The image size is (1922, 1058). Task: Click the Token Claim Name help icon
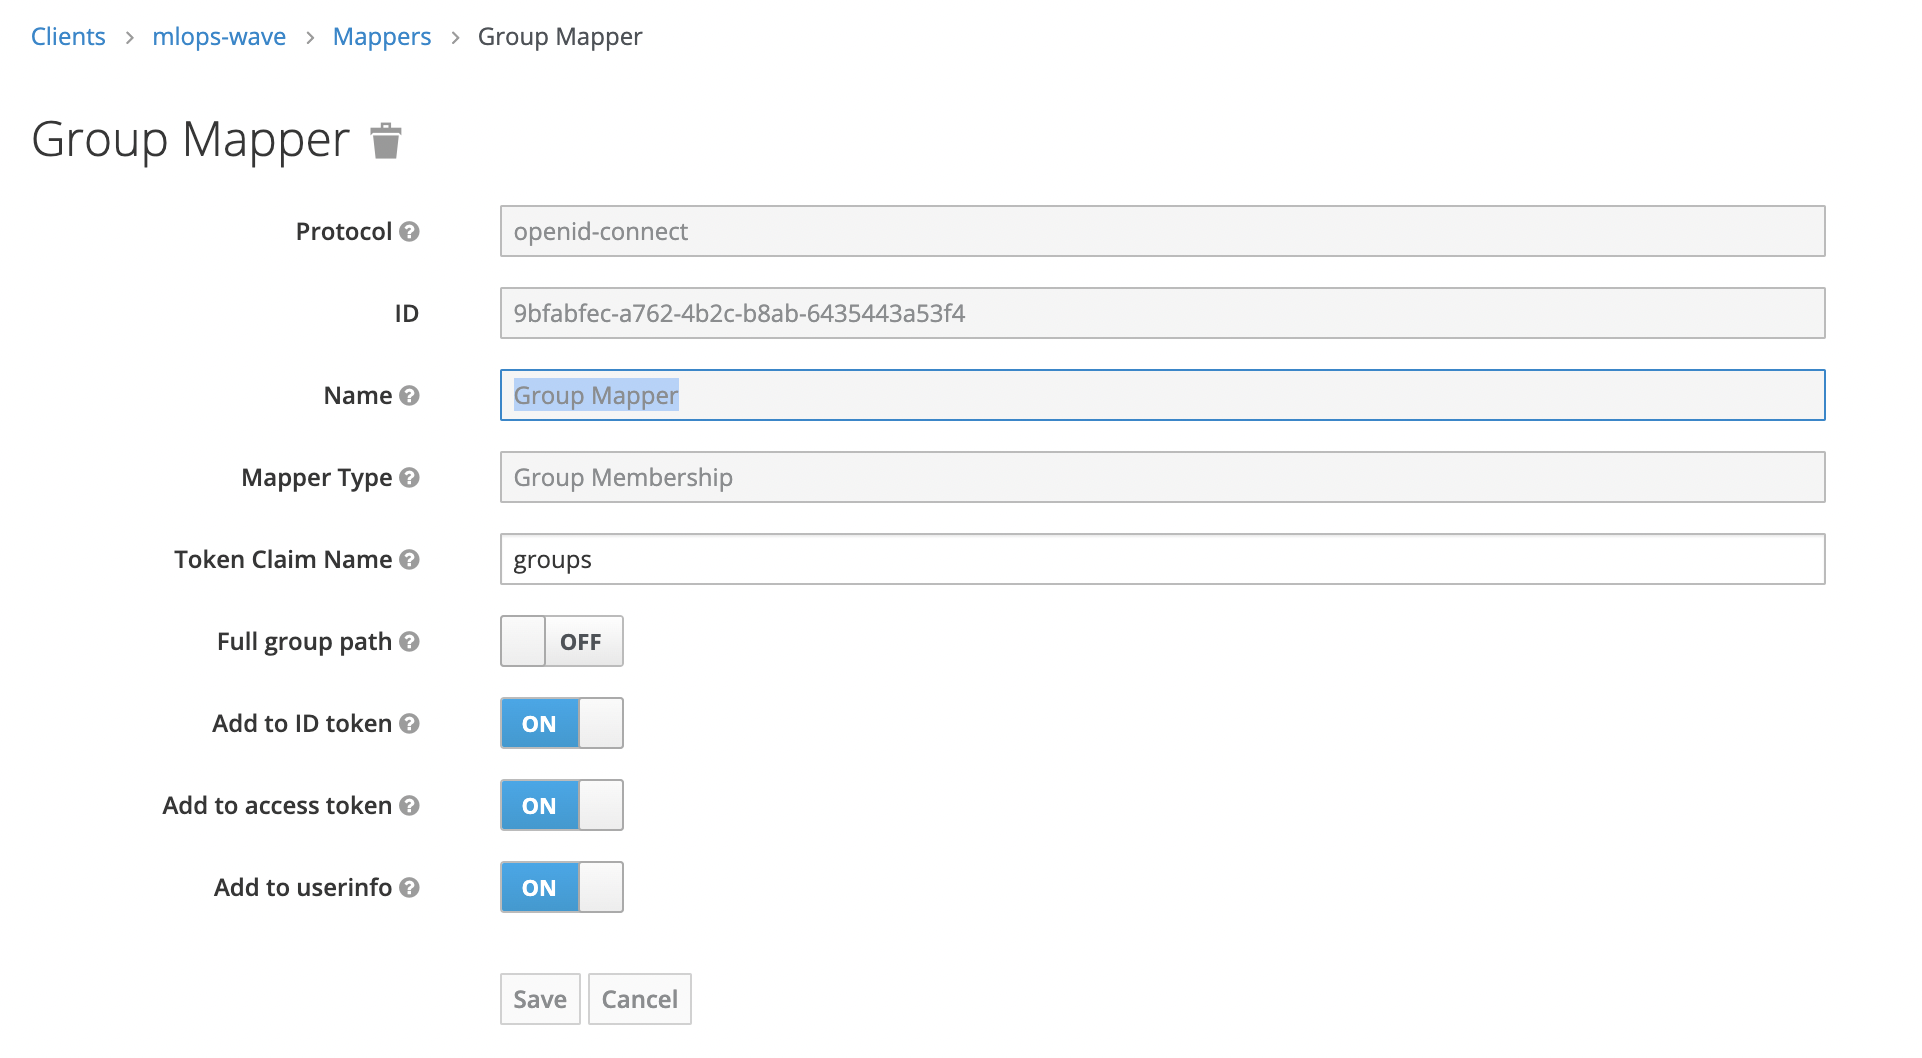[409, 559]
